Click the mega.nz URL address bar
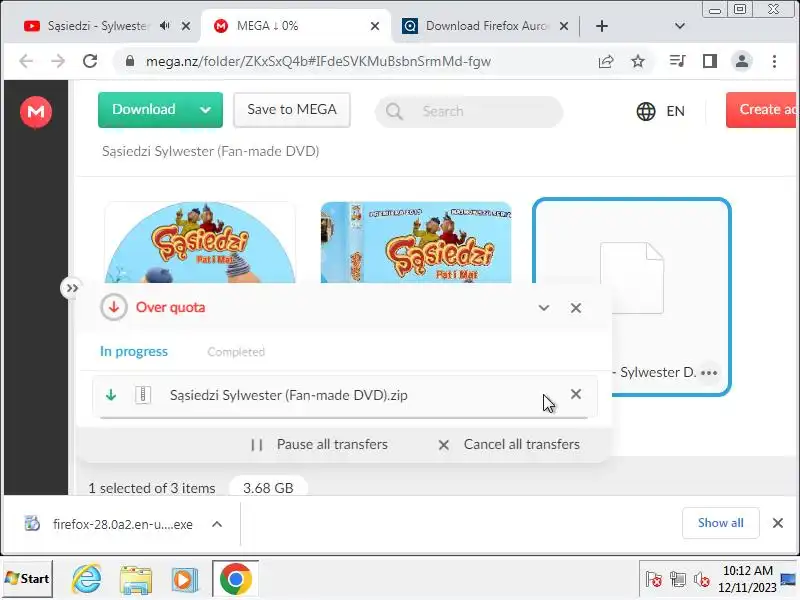 tap(318, 62)
